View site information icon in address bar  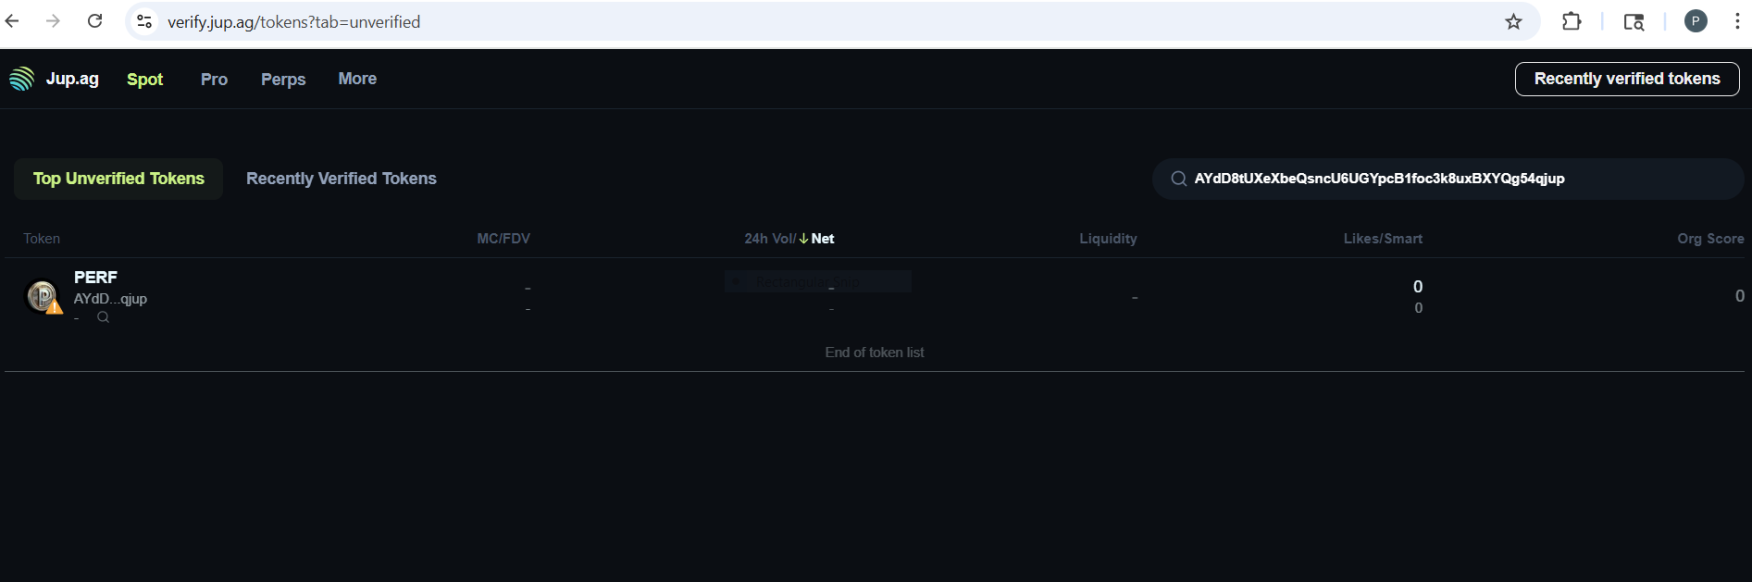[145, 22]
